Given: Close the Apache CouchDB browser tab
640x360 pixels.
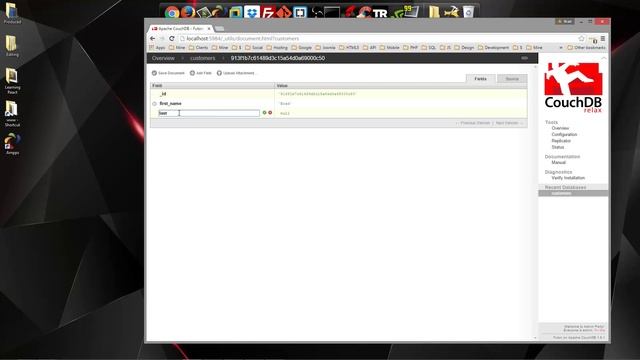Looking at the screenshot, I should (209, 29).
